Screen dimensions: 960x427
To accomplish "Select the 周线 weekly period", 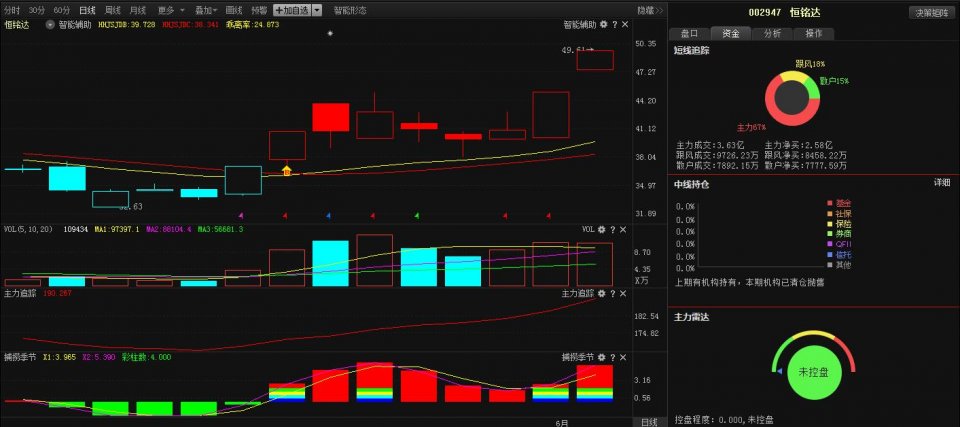I will [112, 10].
